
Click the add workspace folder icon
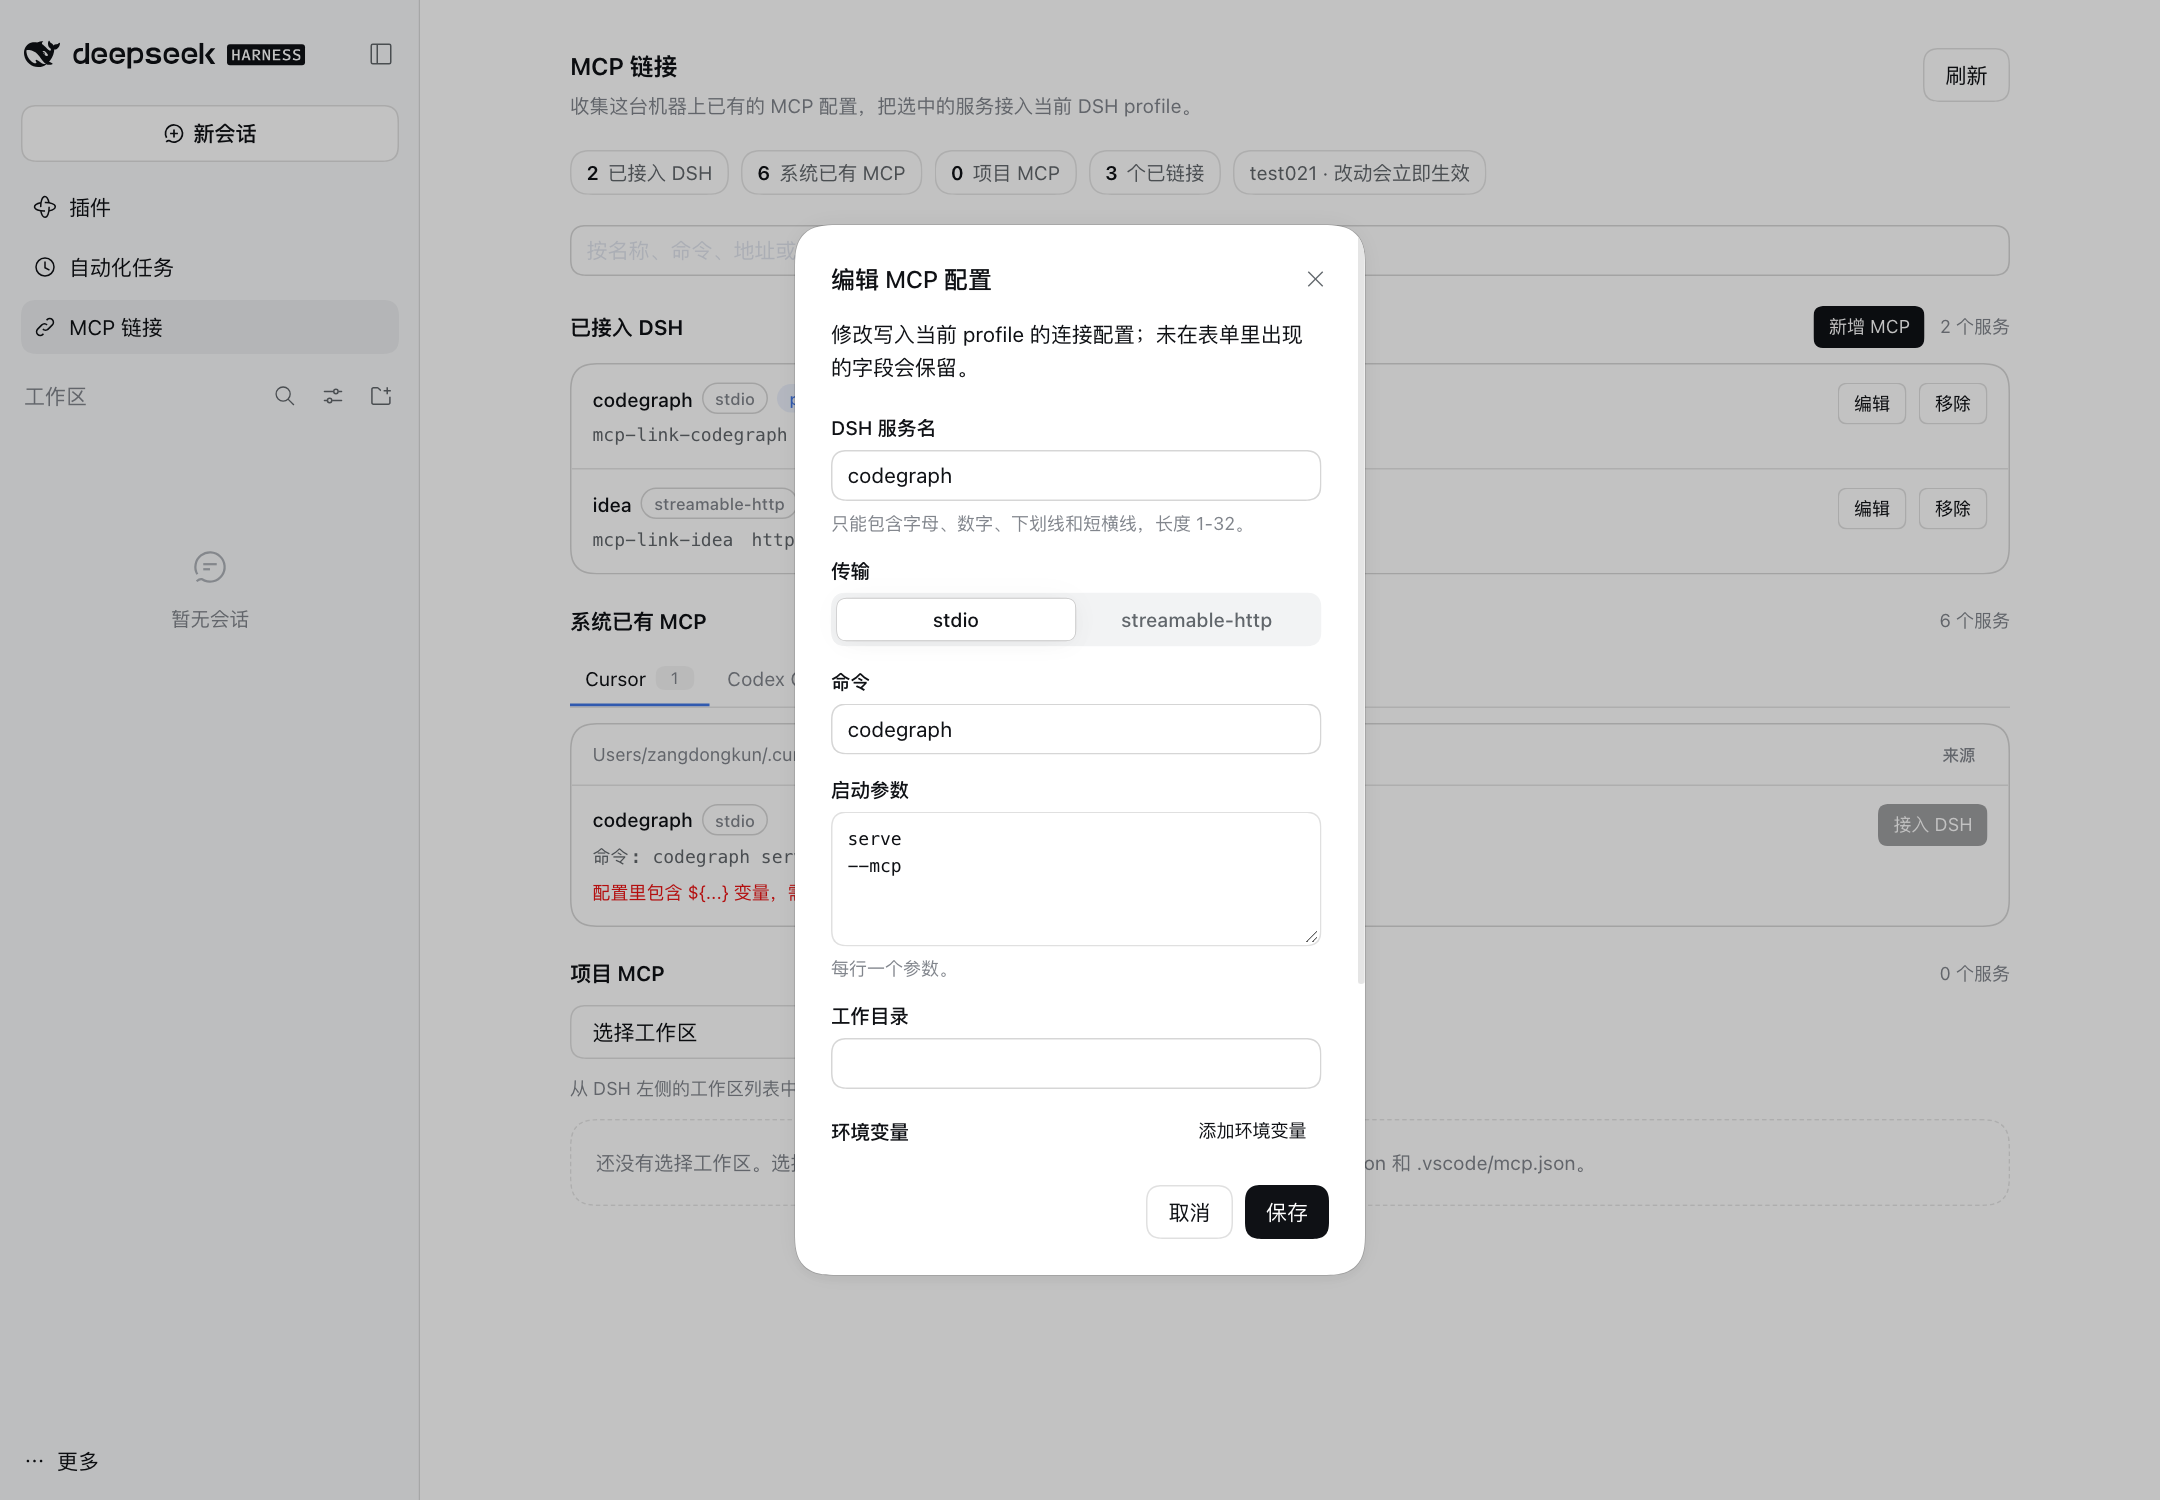pos(381,396)
